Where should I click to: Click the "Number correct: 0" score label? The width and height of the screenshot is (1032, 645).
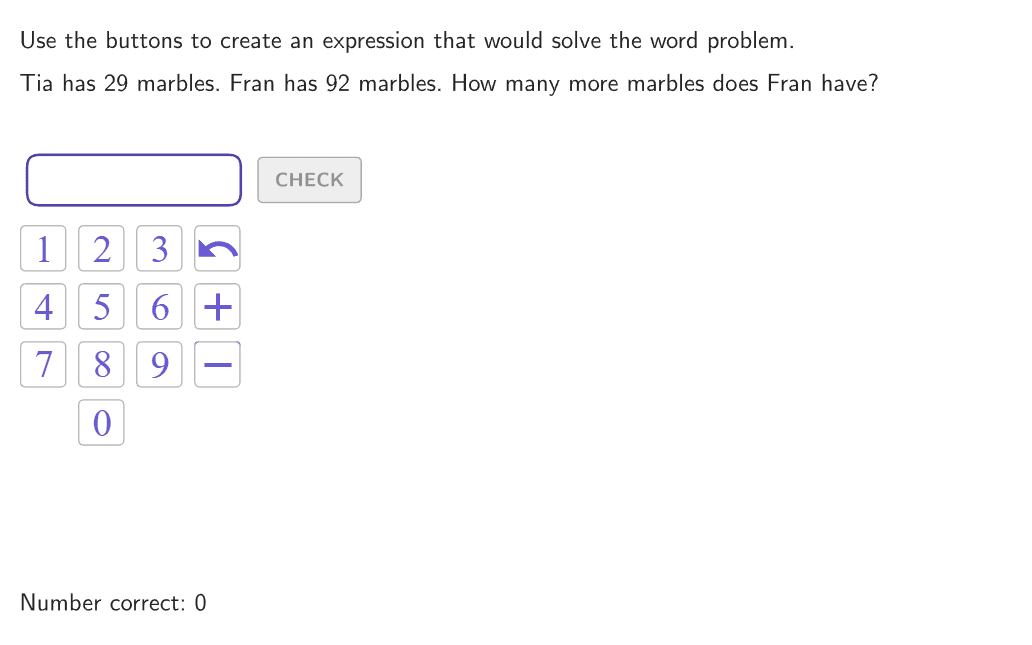pos(113,603)
